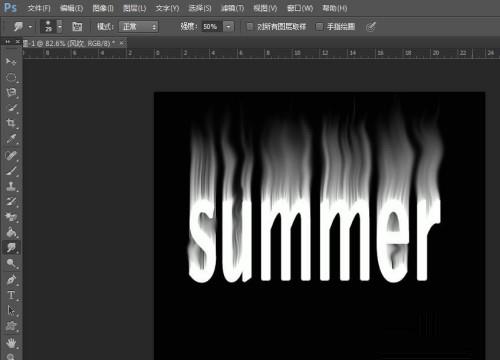Open the brush preset picker dropdown
This screenshot has height=360, width=500.
[59, 26]
